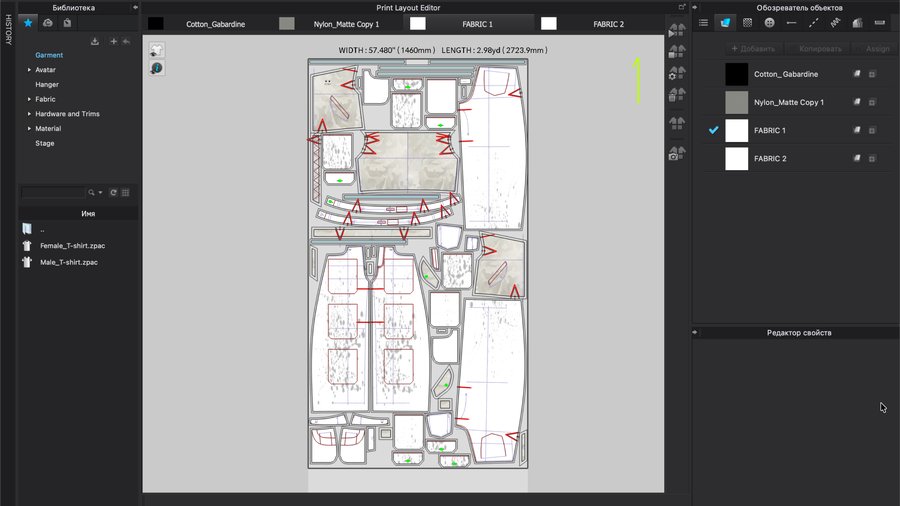This screenshot has height=506, width=900.
Task: Click the camera snapshot icon in the vertical toolbar
Action: [677, 153]
